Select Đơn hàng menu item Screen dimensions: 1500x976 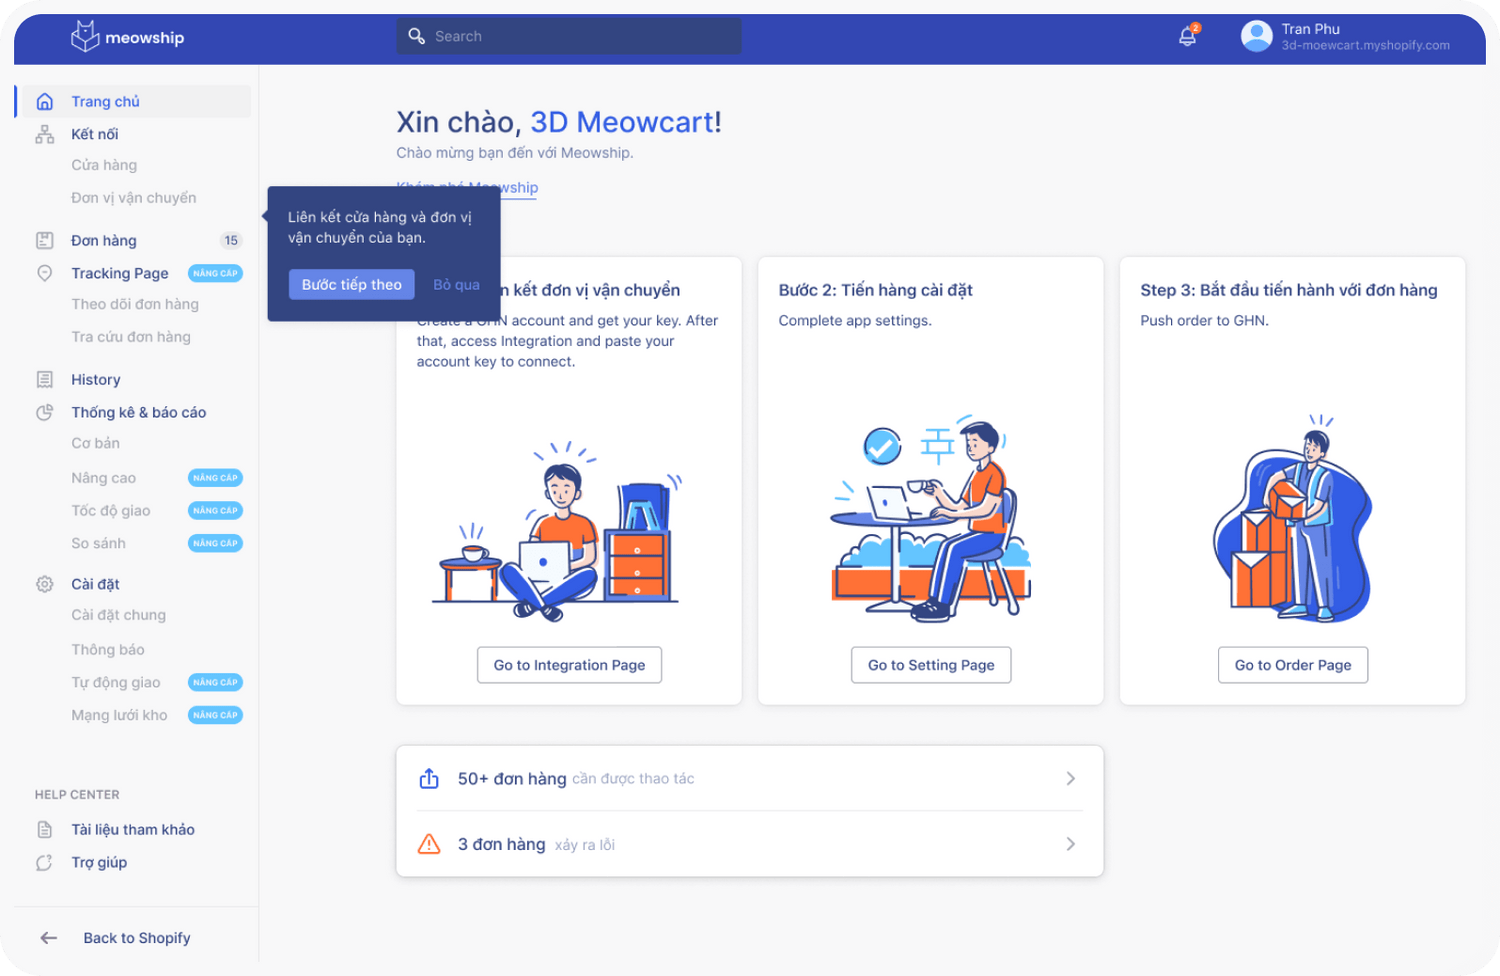coord(104,240)
